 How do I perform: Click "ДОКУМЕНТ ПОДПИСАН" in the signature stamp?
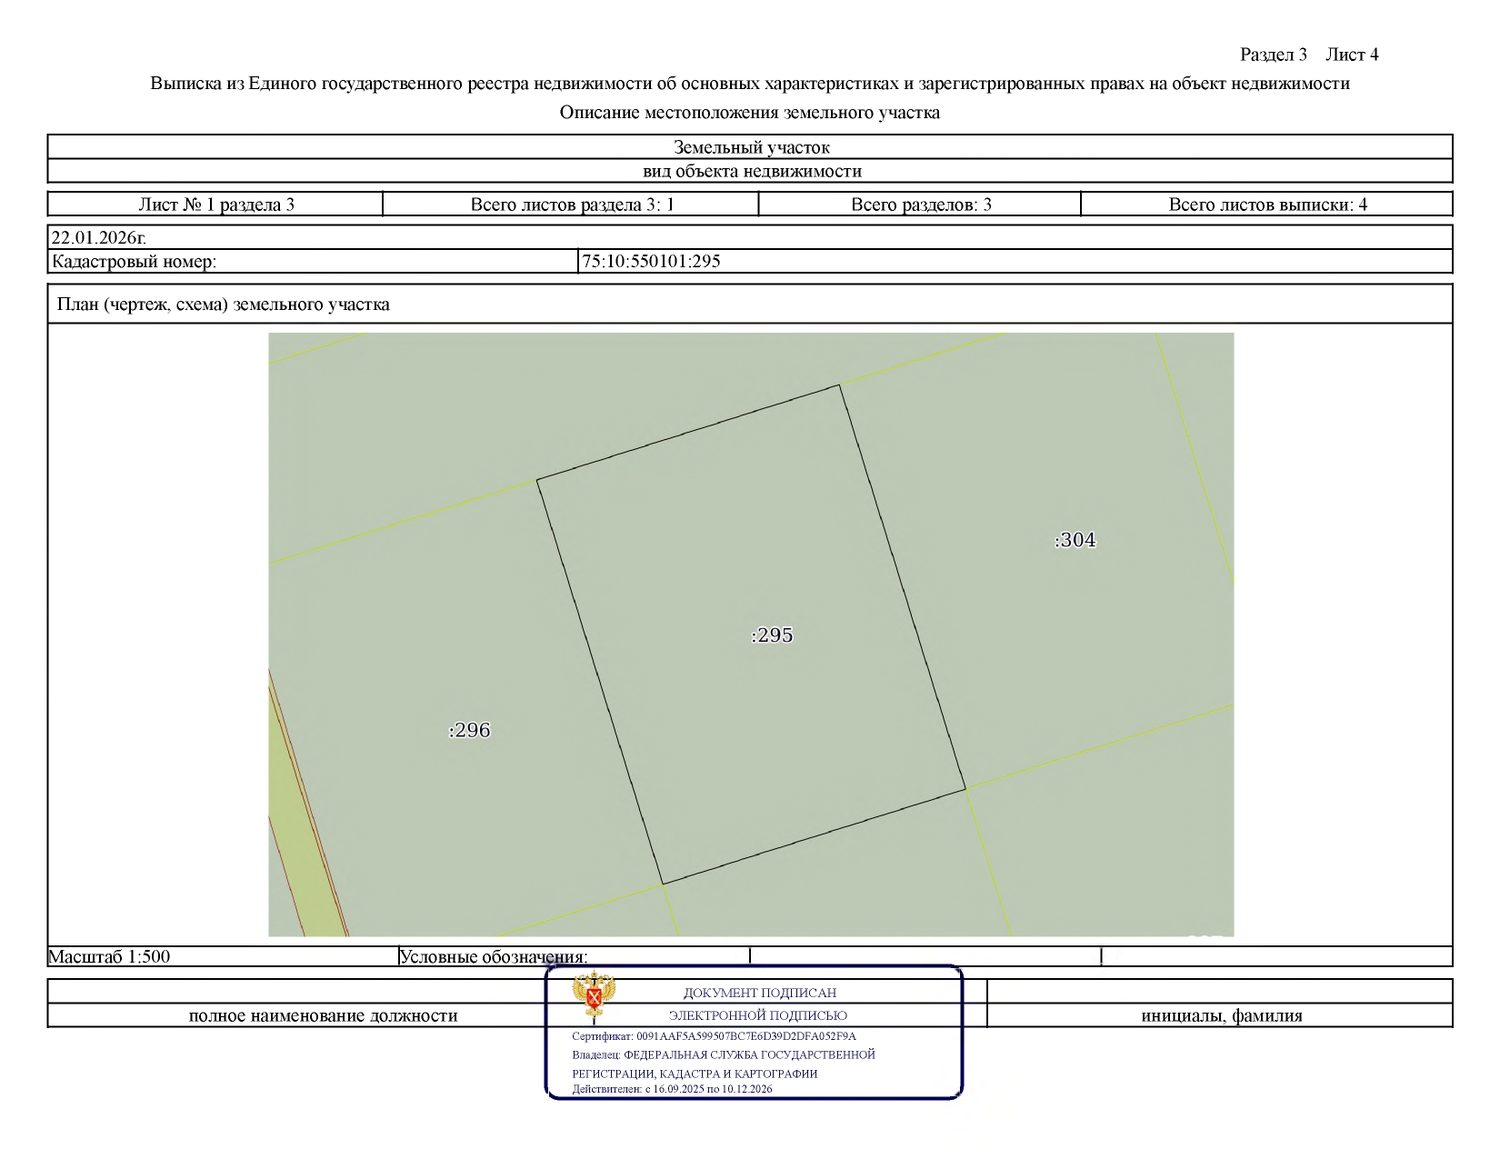(760, 993)
